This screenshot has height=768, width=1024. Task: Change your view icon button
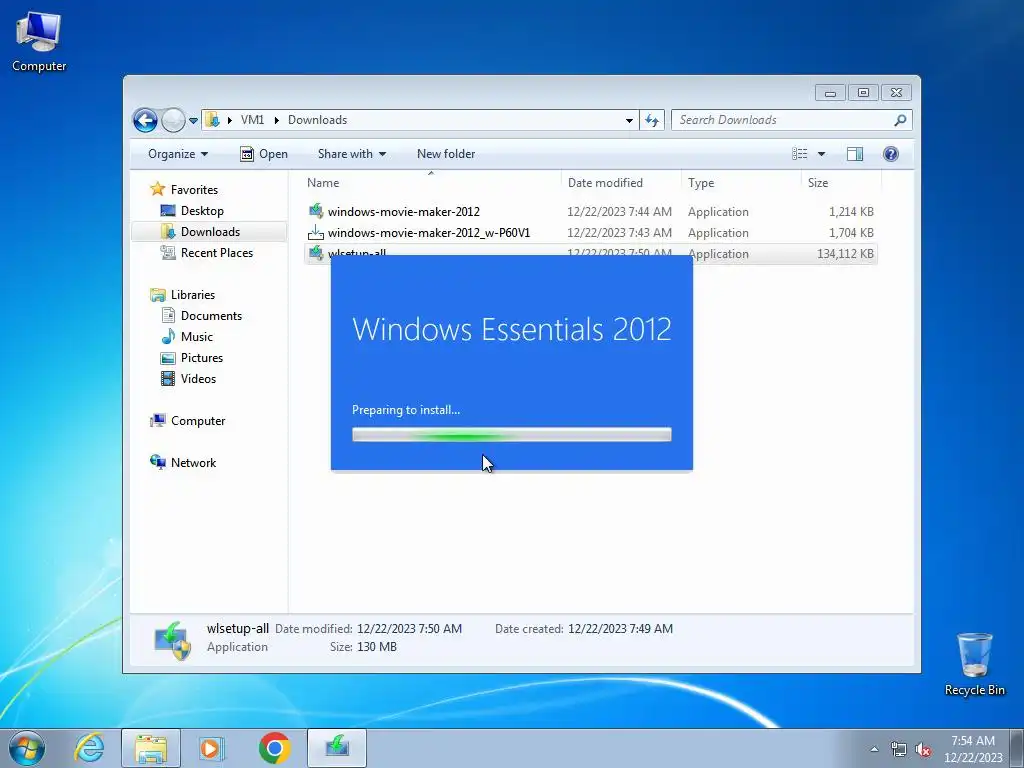(x=799, y=153)
